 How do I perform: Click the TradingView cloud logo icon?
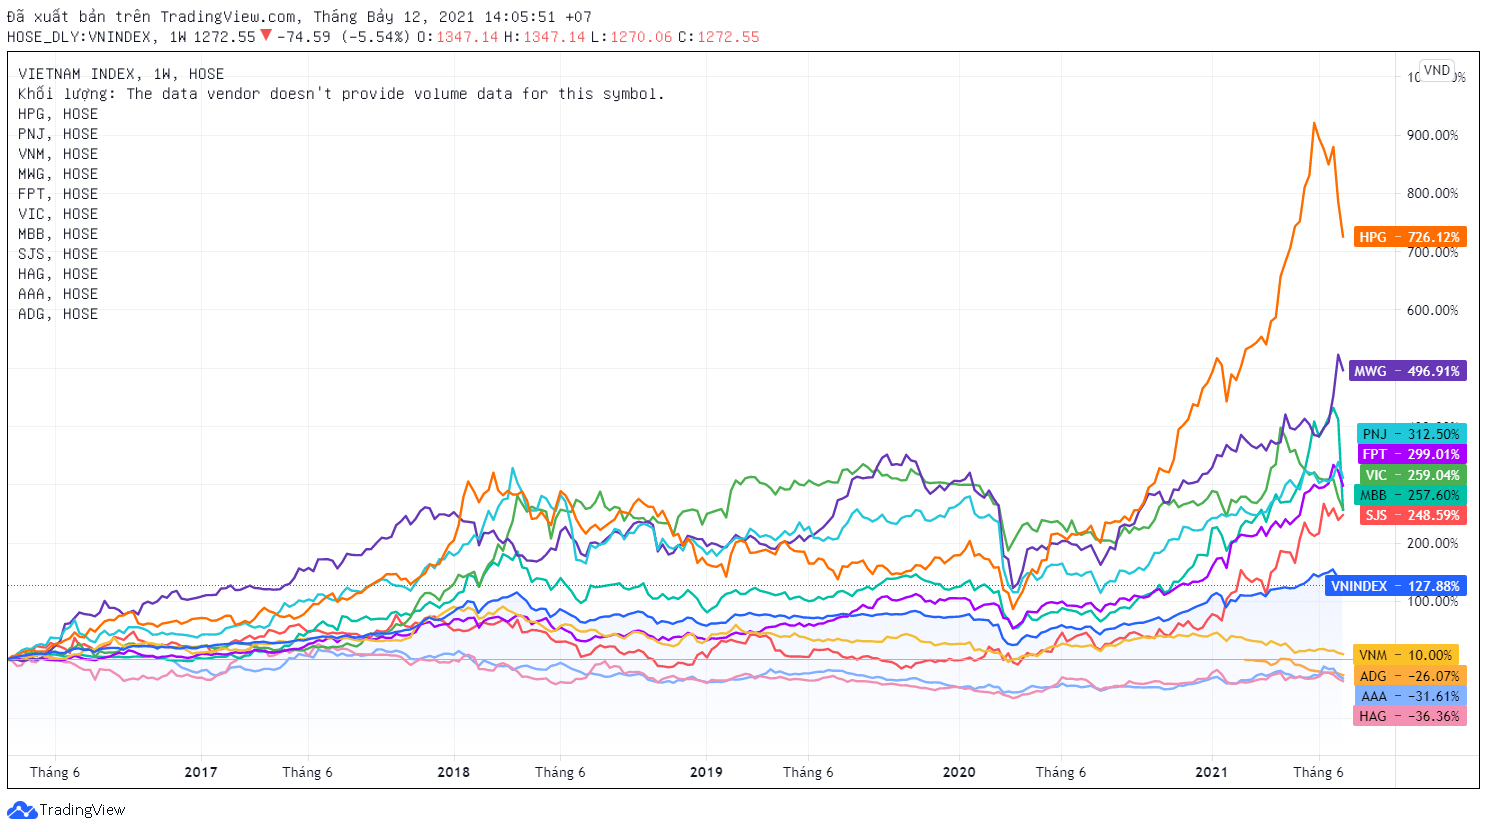(21, 810)
